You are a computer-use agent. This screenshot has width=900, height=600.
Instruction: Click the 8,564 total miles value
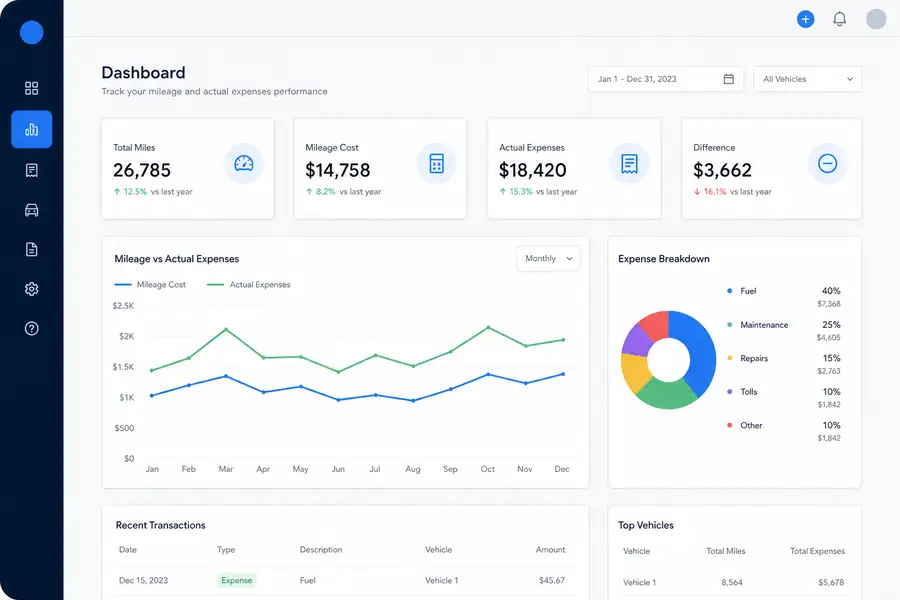[732, 582]
